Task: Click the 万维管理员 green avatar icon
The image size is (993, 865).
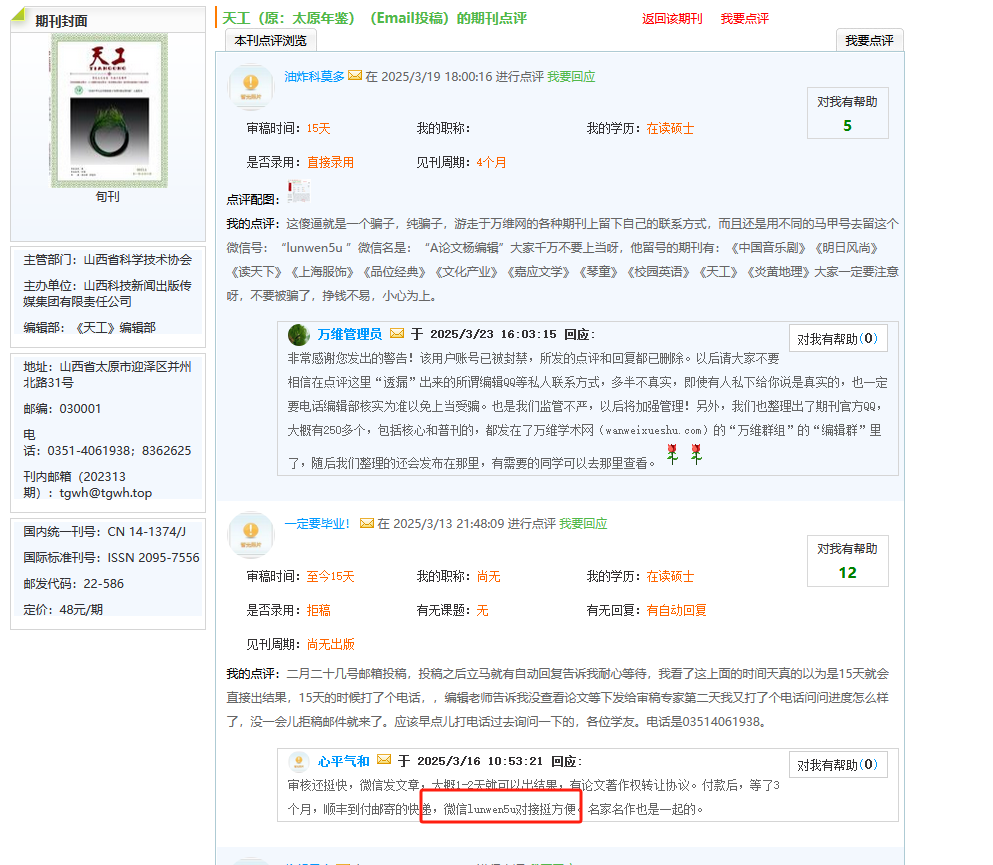Action: pos(298,334)
